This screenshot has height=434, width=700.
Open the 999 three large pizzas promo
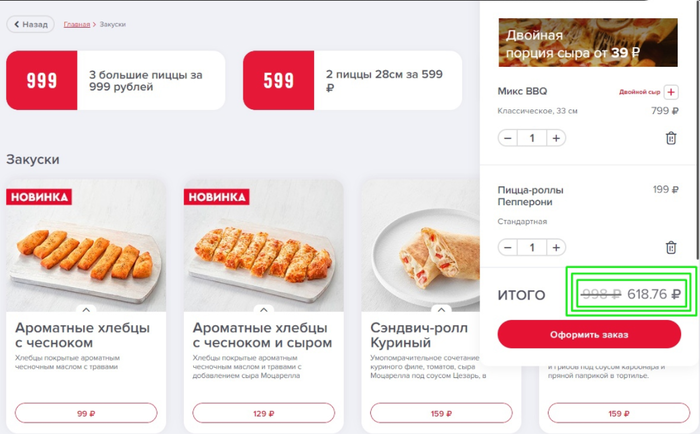coord(116,80)
